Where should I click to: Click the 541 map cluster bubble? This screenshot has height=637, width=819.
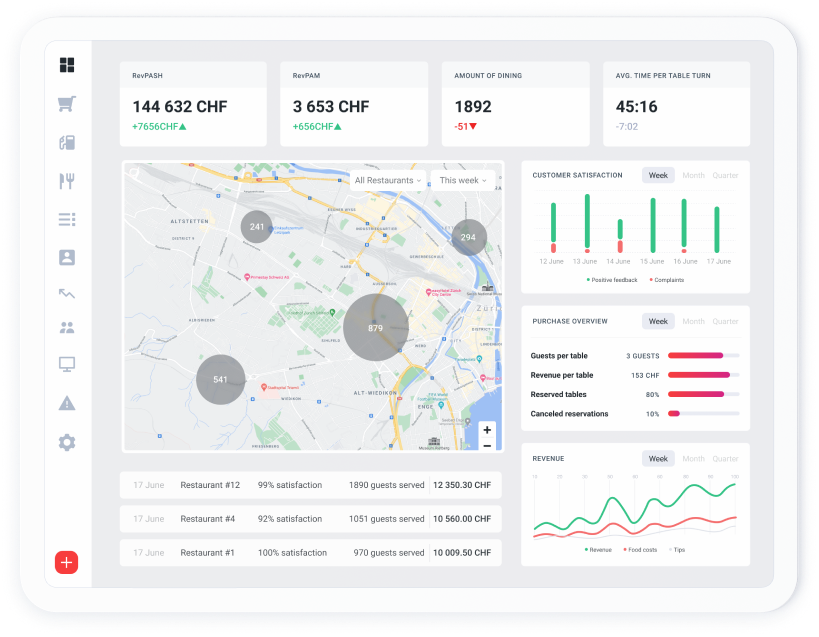220,380
